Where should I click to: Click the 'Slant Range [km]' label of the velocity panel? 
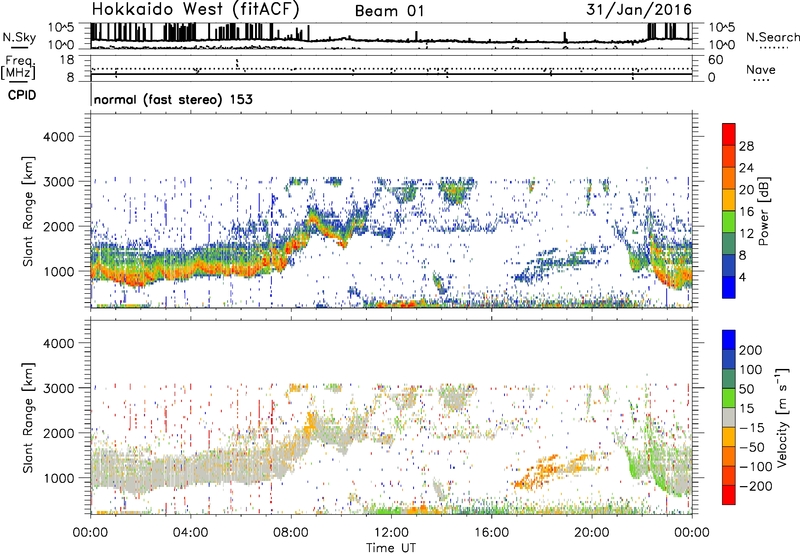28,418
